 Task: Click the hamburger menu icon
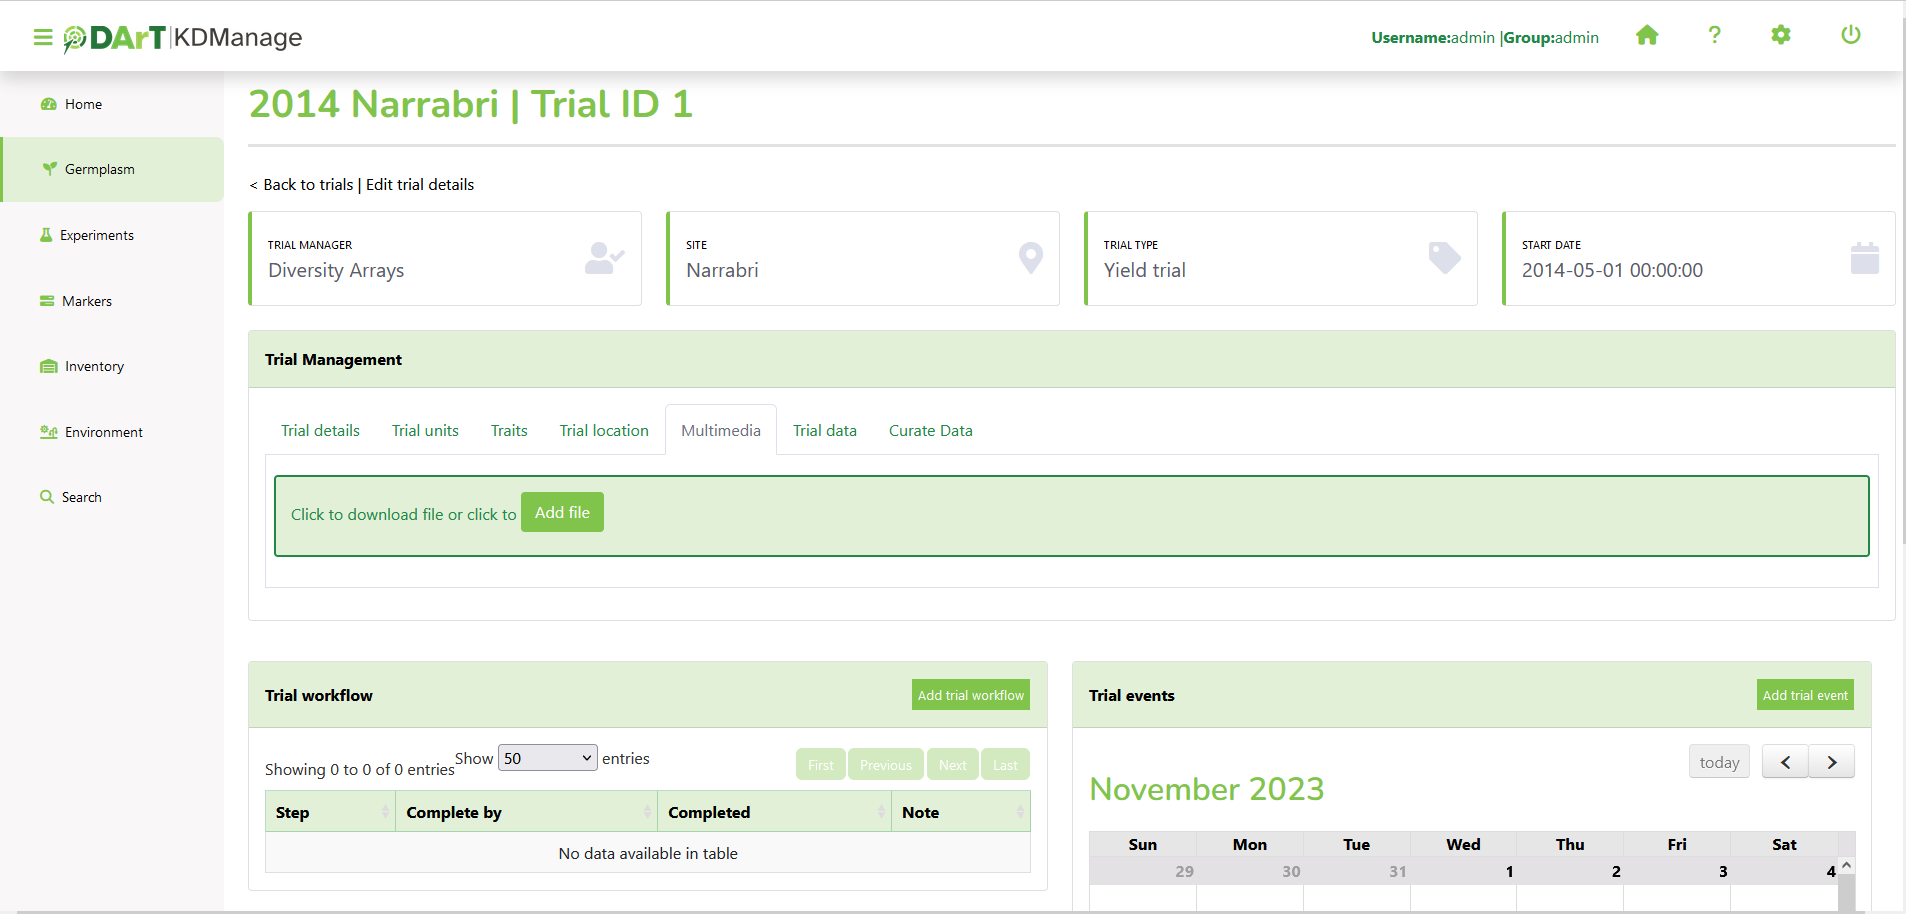(42, 38)
